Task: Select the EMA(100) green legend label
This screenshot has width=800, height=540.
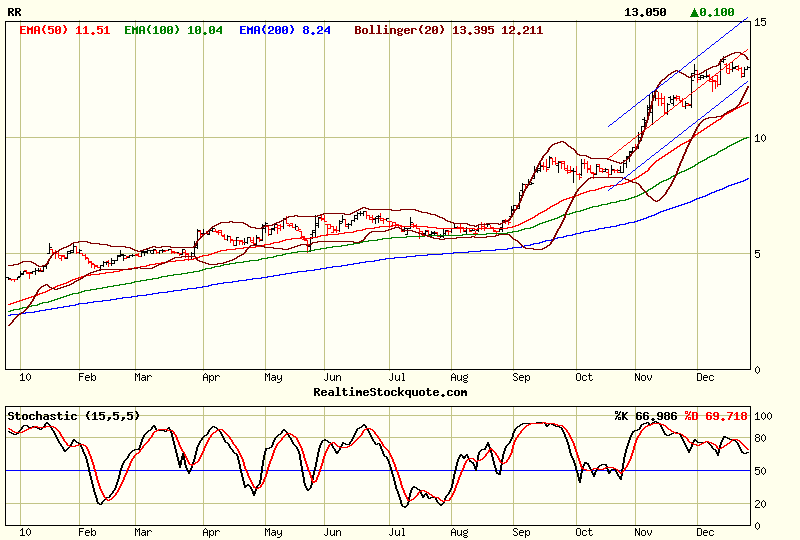Action: 165,31
